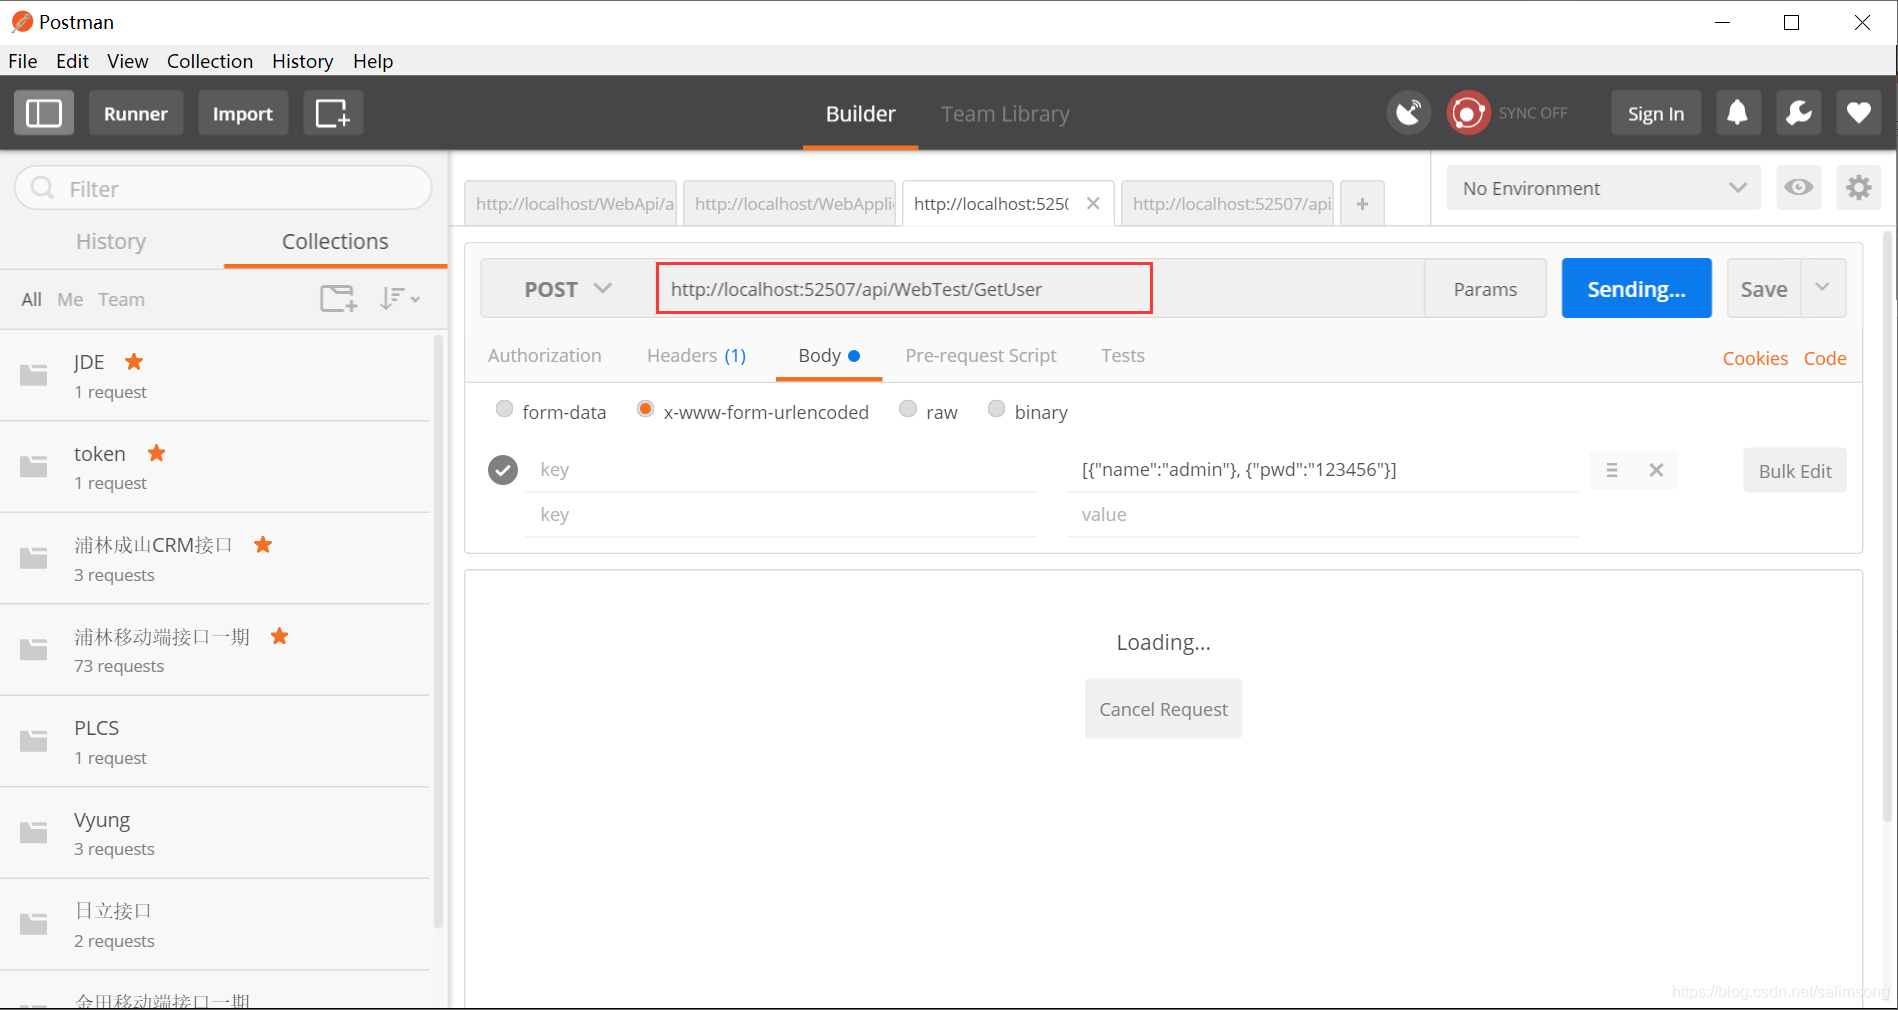Delete the key-value row
The height and width of the screenshot is (1010, 1898).
pos(1656,470)
